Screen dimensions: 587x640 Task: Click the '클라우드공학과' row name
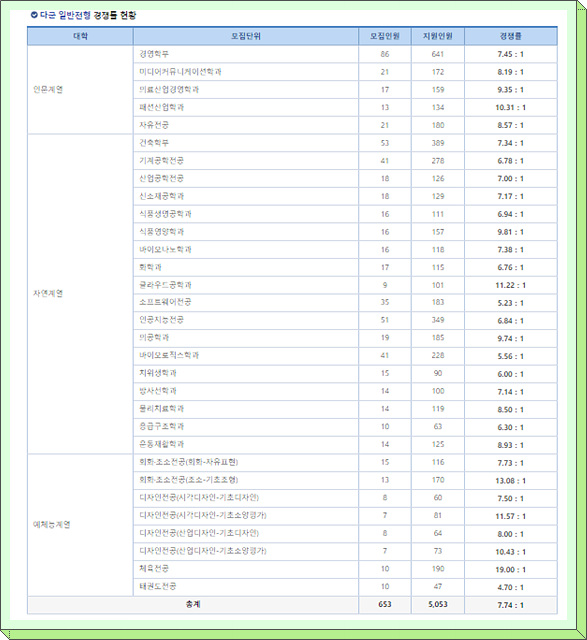(x=165, y=285)
